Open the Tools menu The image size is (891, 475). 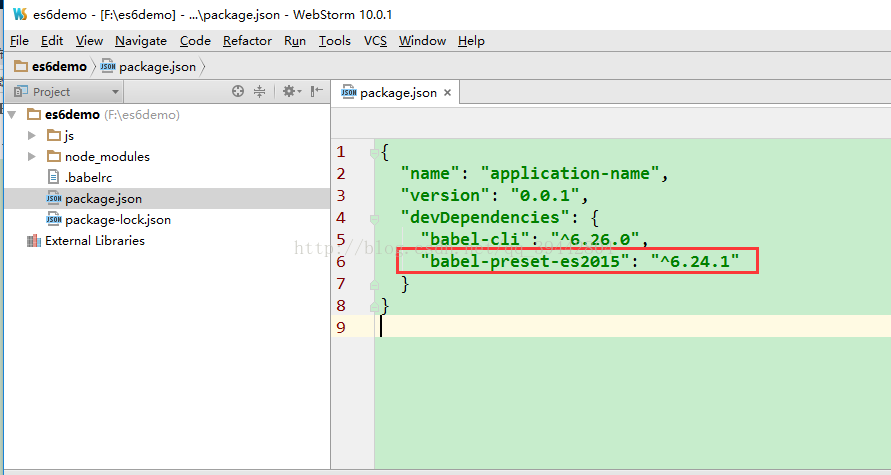[x=335, y=41]
